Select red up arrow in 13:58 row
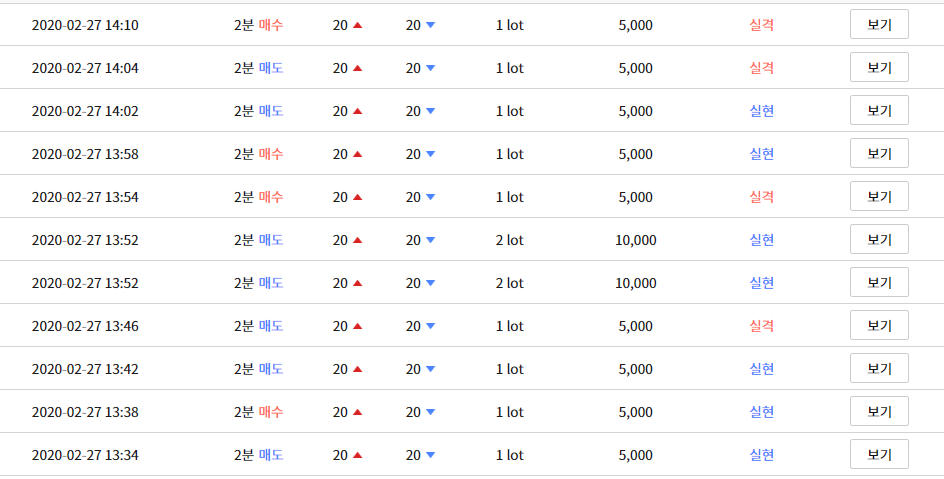944x479 pixels. click(x=358, y=154)
